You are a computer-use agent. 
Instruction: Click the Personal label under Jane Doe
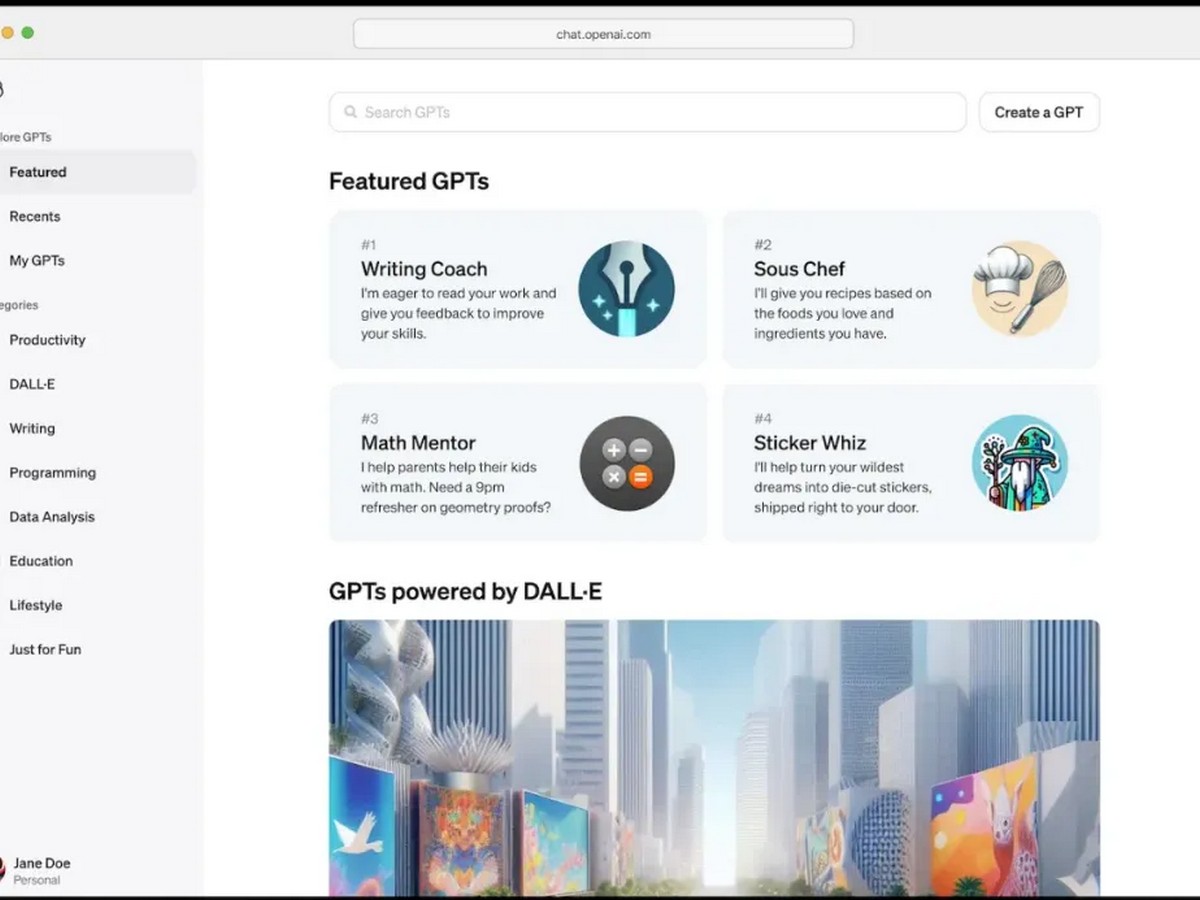coord(37,880)
